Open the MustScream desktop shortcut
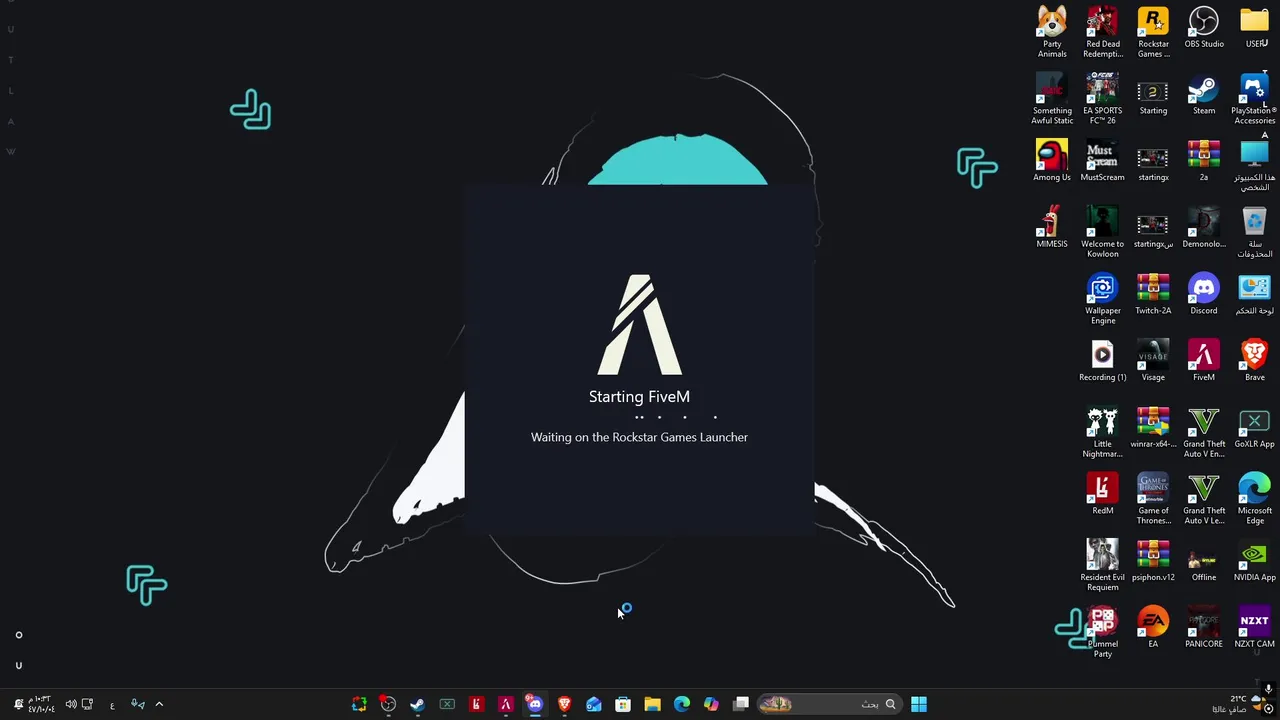Screen dimensions: 1280x720 coord(1103,161)
